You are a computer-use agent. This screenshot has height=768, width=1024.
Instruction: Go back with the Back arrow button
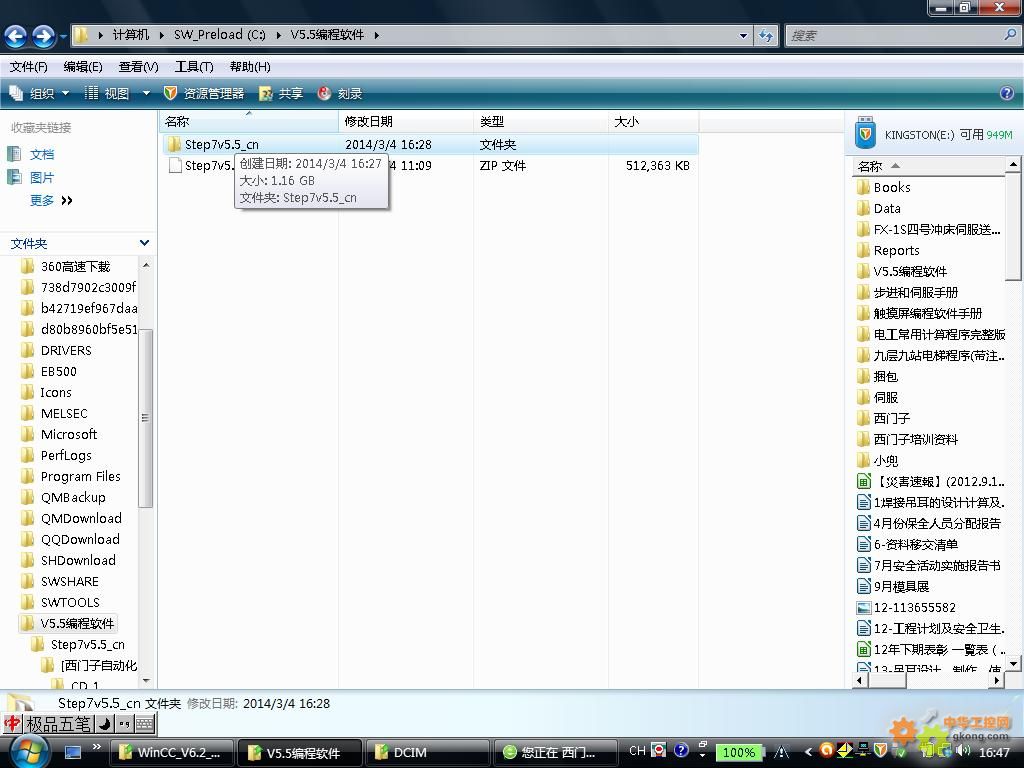coord(16,37)
